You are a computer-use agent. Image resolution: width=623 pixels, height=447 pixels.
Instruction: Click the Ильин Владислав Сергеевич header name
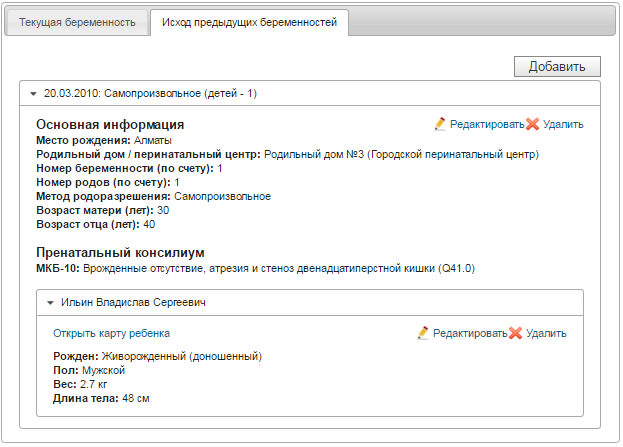133,302
